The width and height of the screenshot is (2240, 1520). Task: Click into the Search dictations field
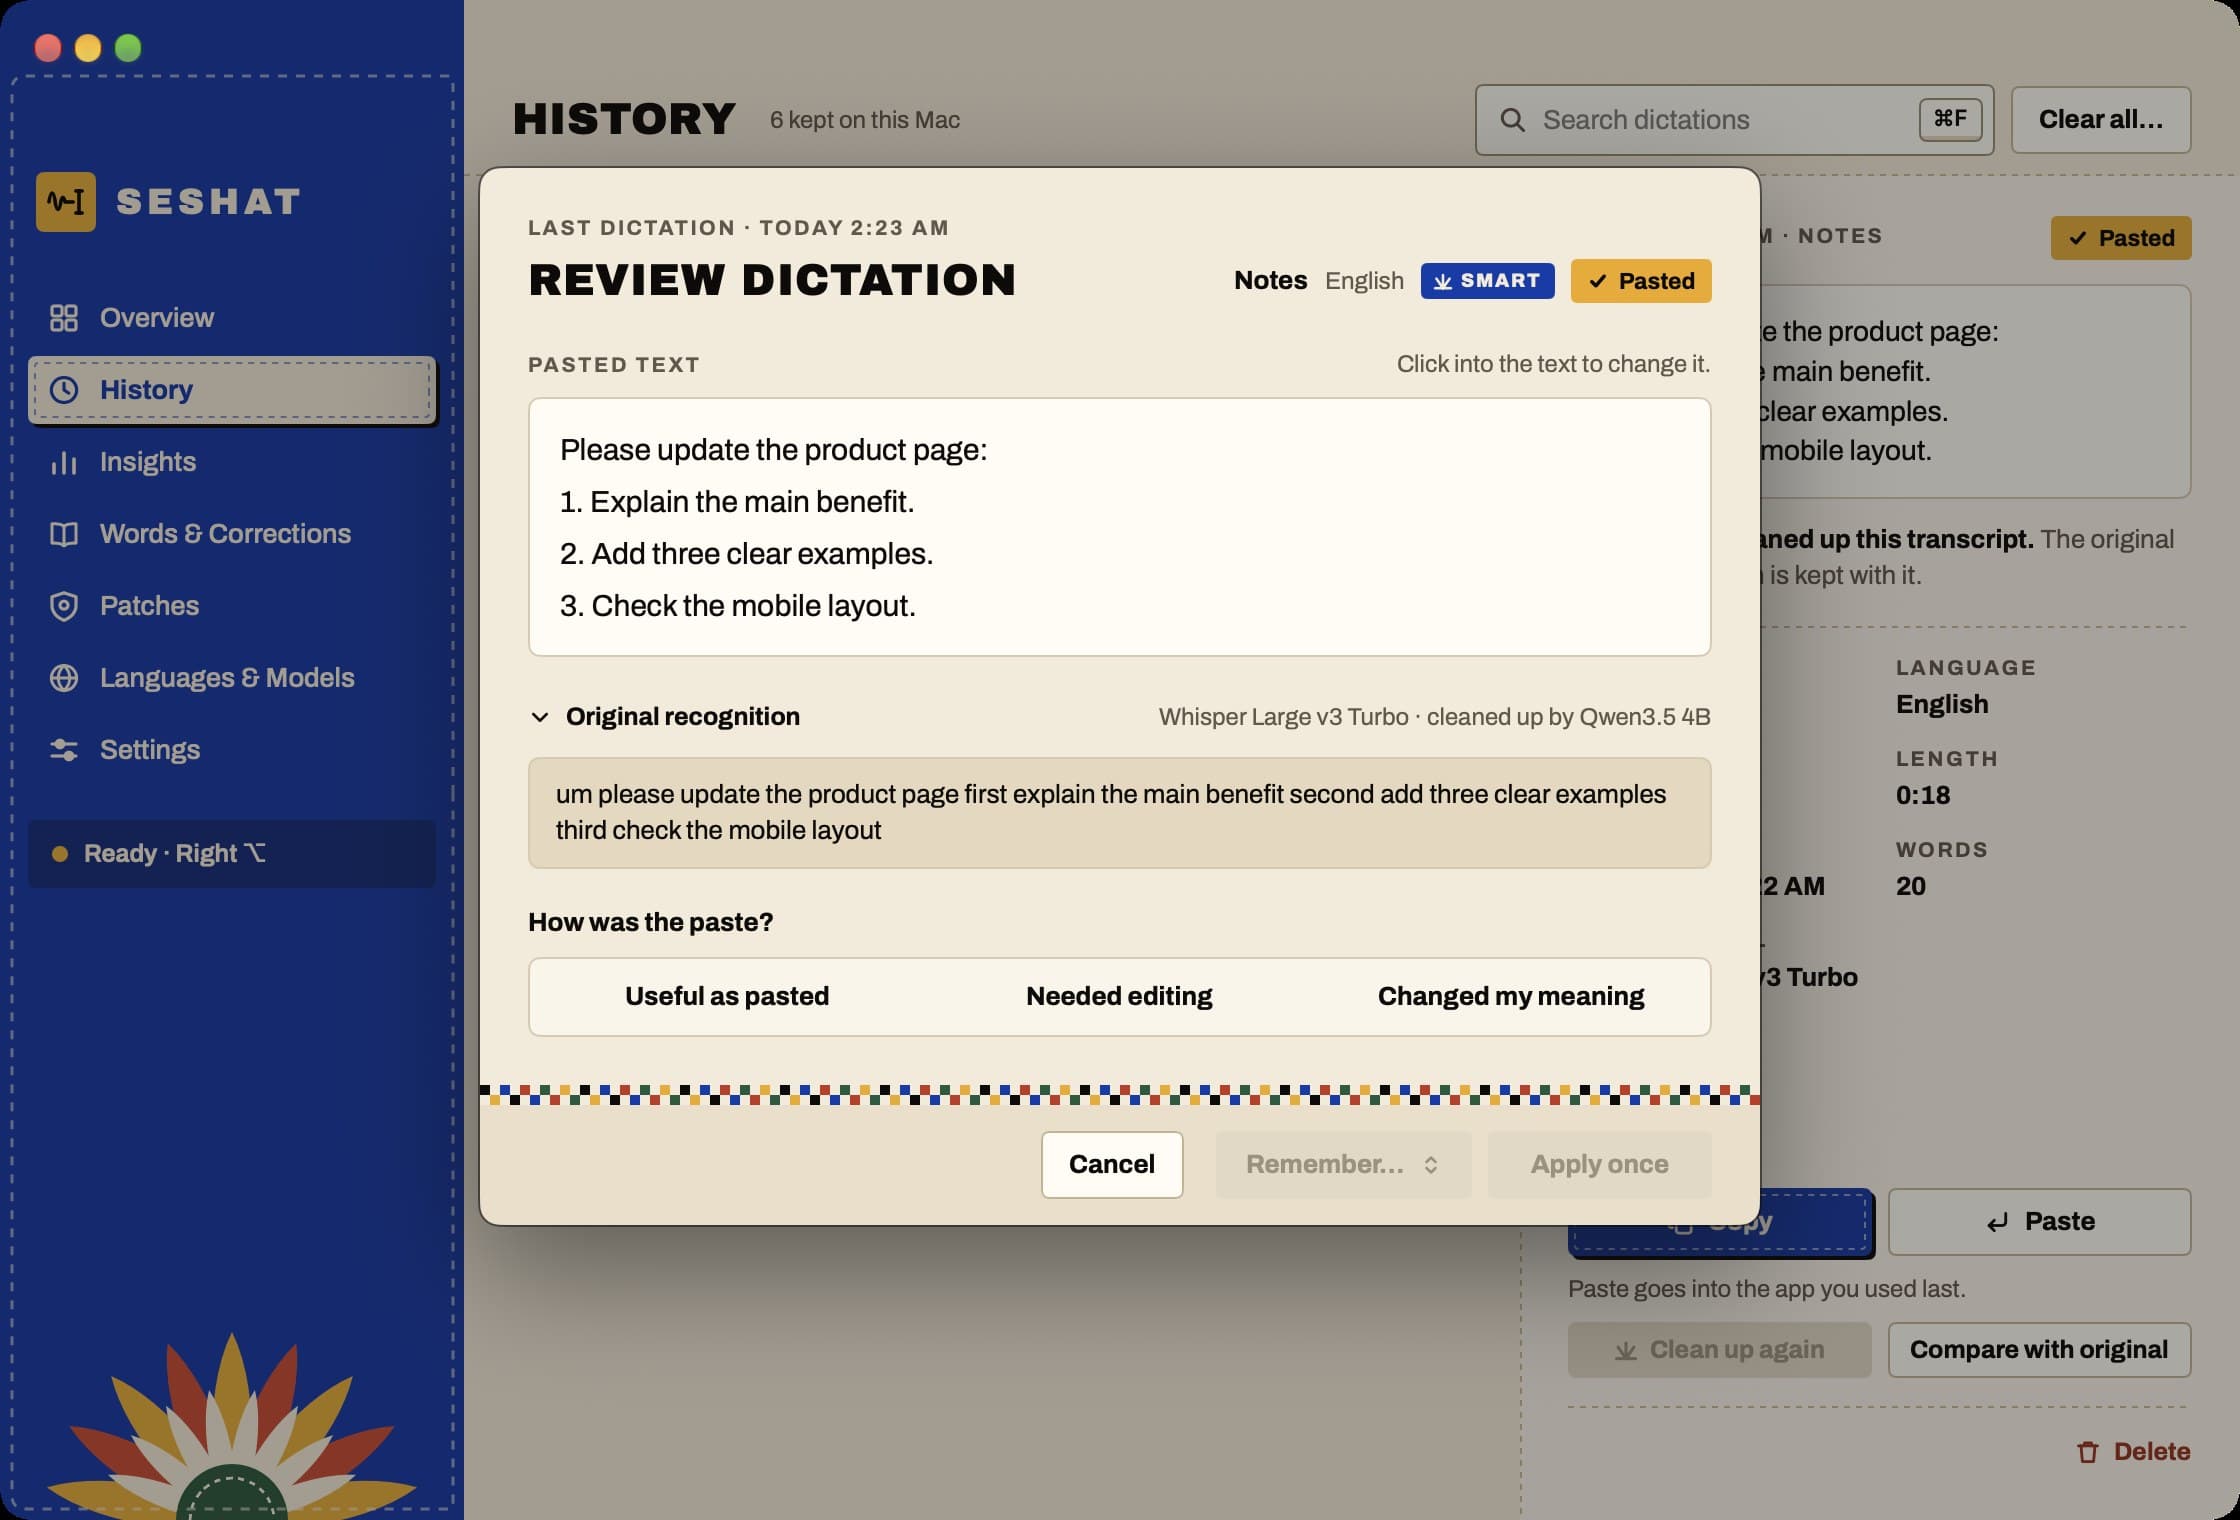[x=1734, y=120]
